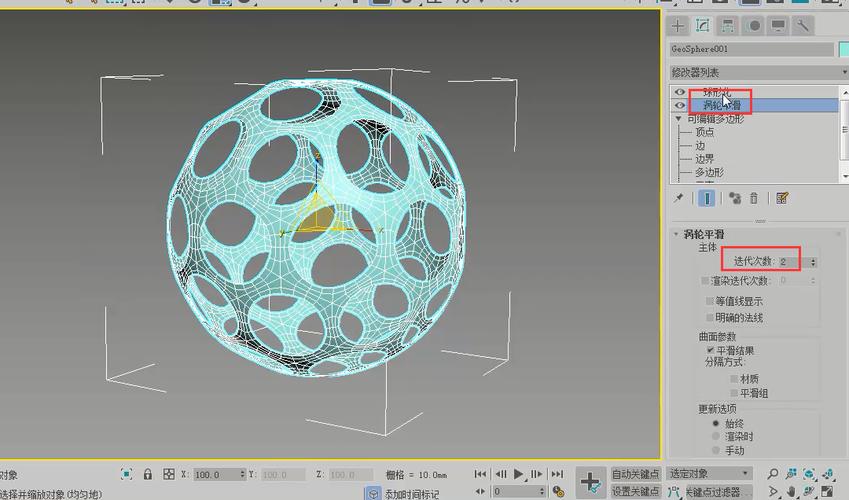
Task: Select the 始终 update radio button
Action: [716, 423]
